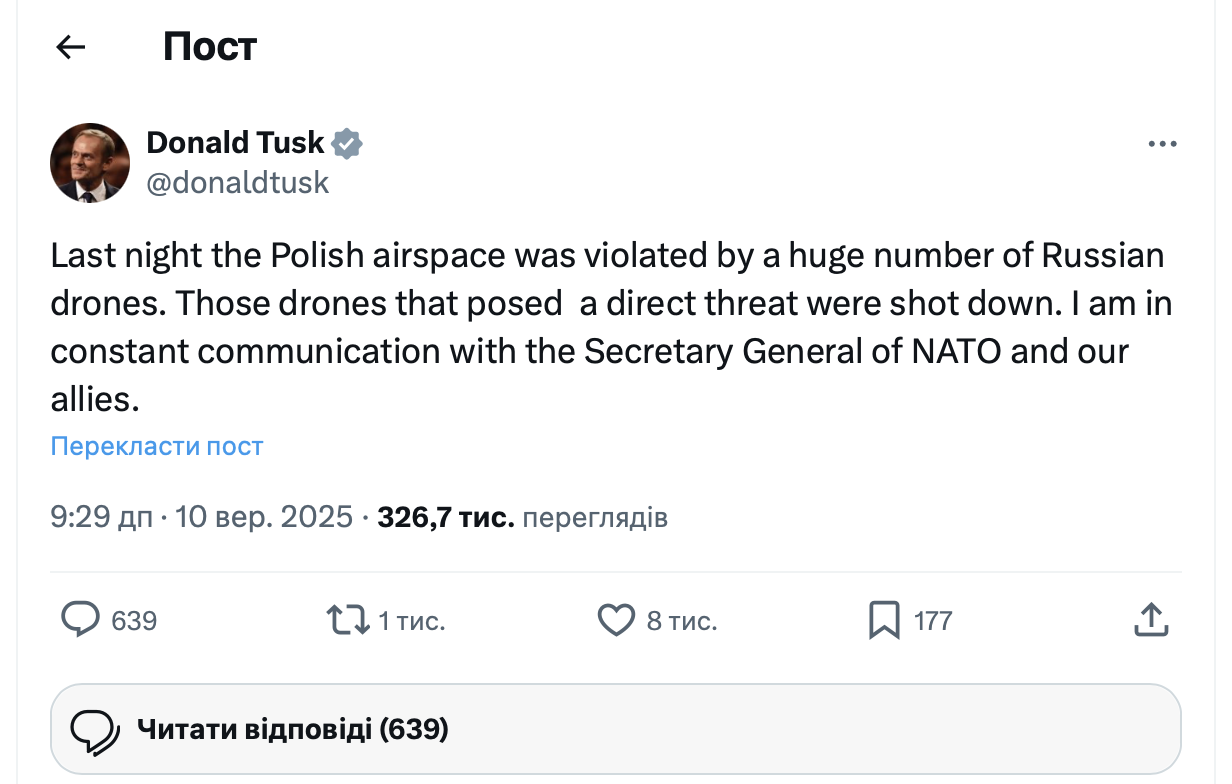Click the like count showing 8 тис.
The height and width of the screenshot is (784, 1232).
coord(685,620)
